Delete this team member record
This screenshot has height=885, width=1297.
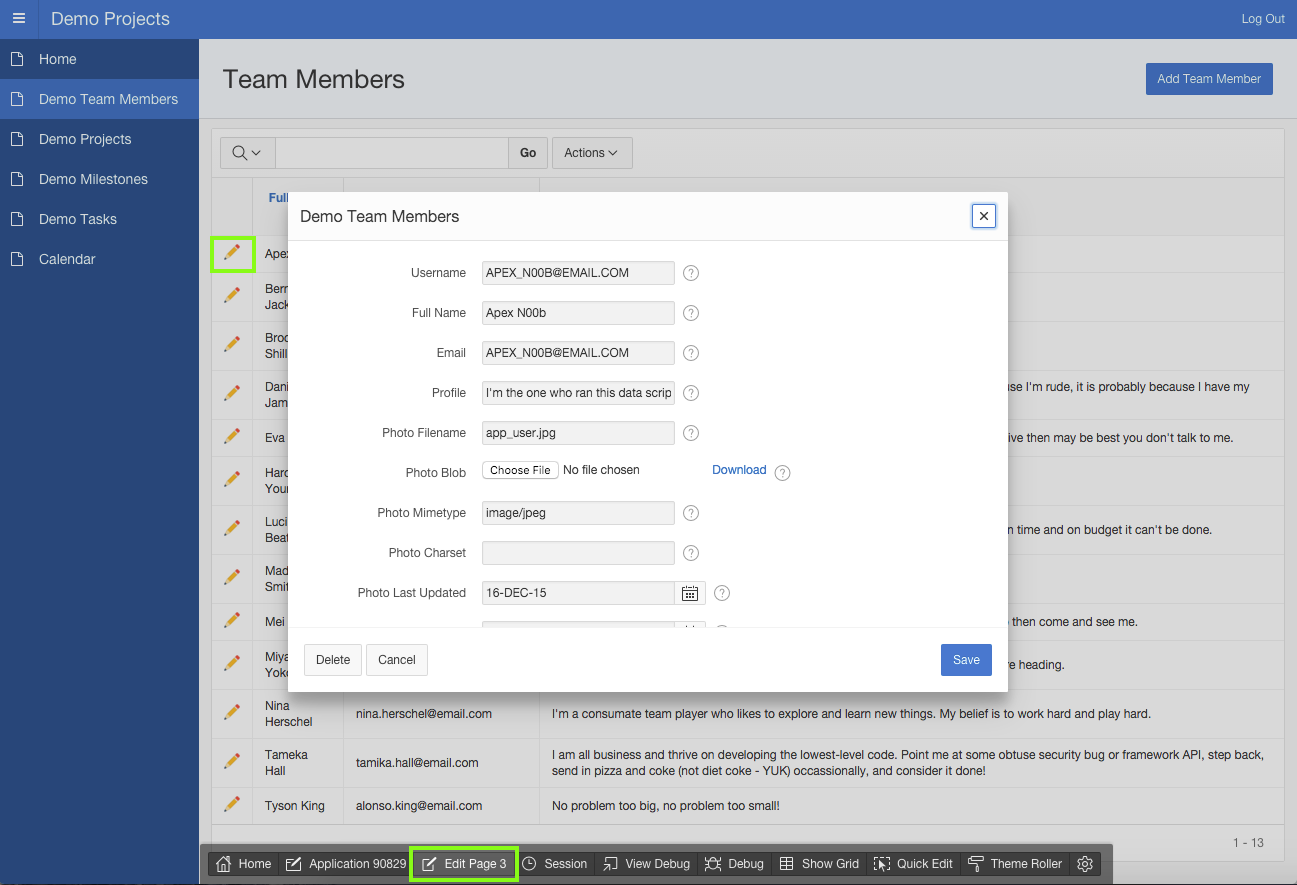pyautogui.click(x=333, y=660)
